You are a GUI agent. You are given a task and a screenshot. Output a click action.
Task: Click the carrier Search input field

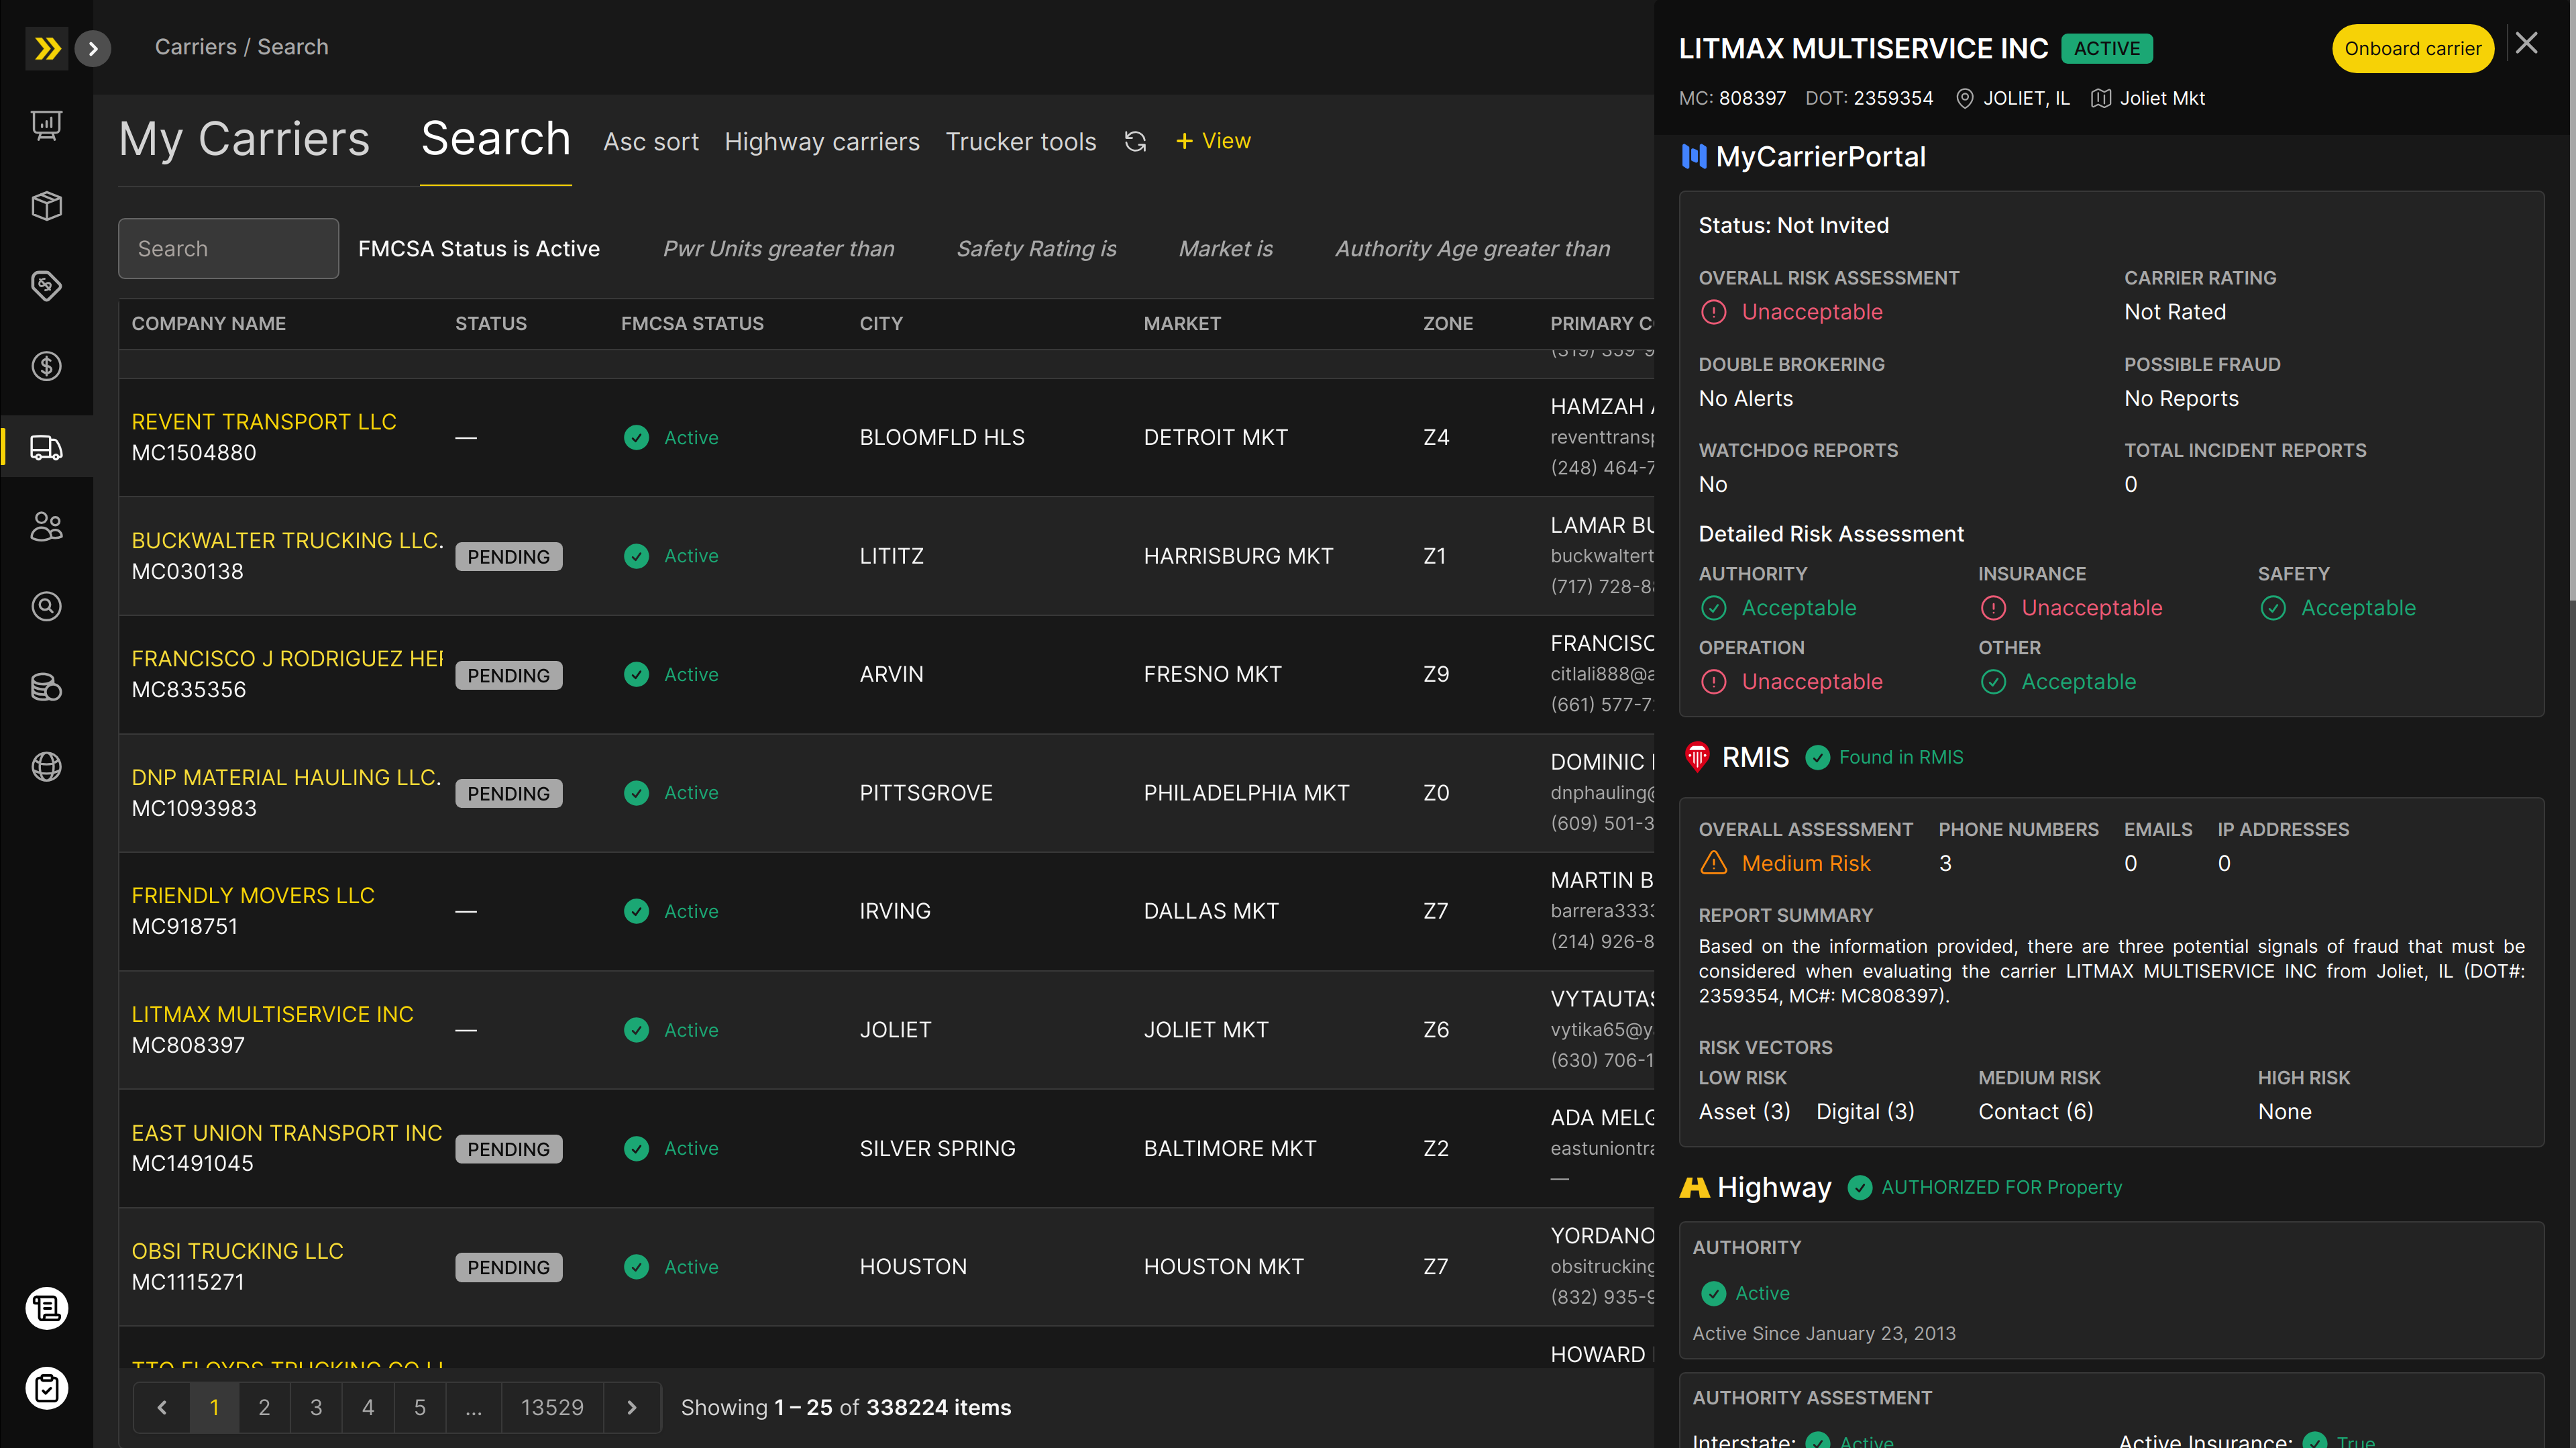tap(228, 248)
